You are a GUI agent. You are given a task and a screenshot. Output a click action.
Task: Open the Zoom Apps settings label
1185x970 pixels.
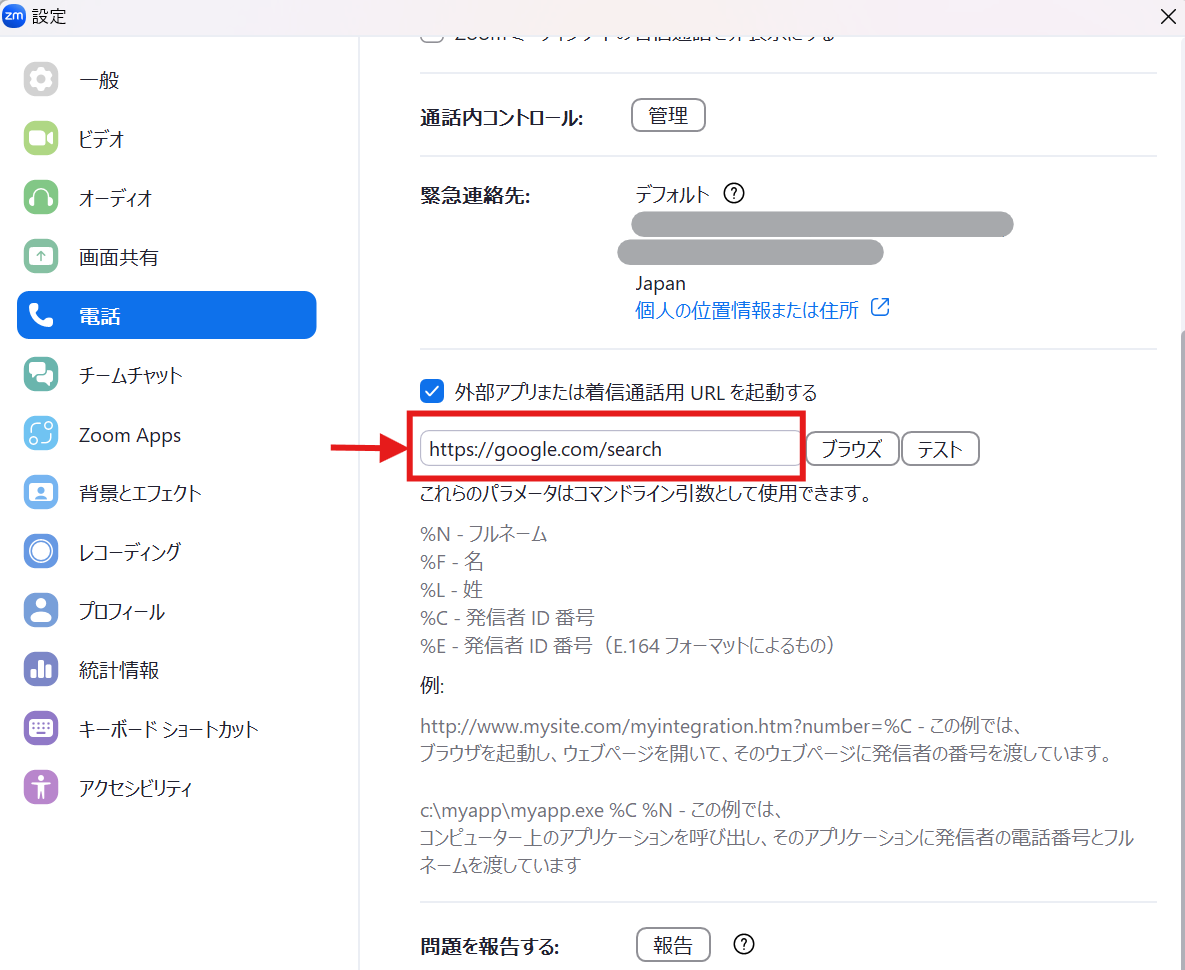130,435
